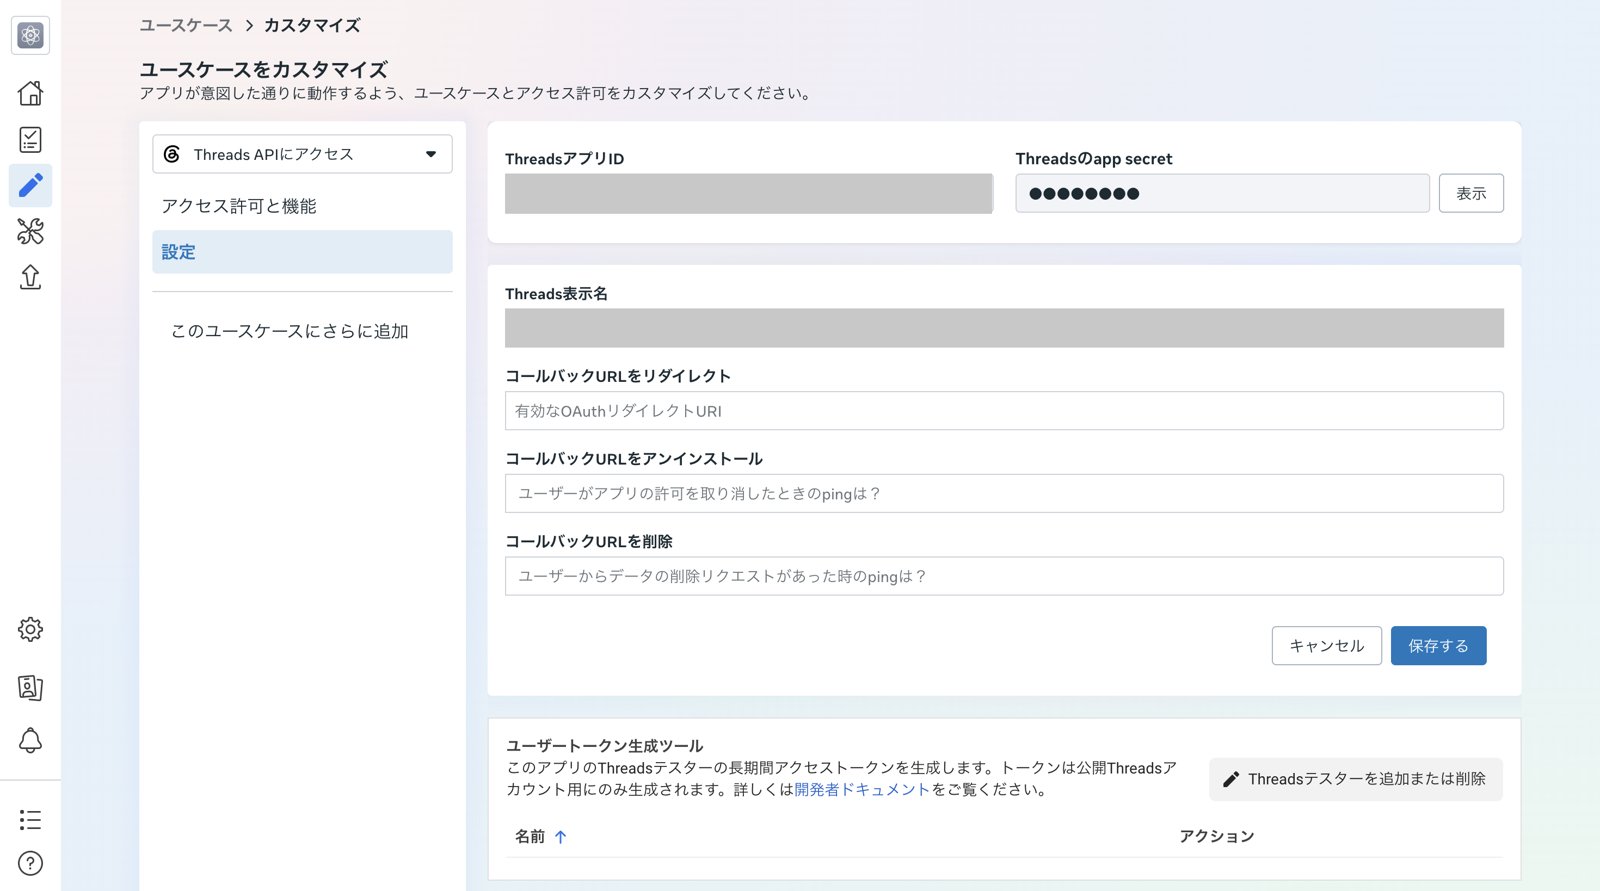The width and height of the screenshot is (1600, 891).
Task: Click the アクション column header
Action: point(1216,837)
